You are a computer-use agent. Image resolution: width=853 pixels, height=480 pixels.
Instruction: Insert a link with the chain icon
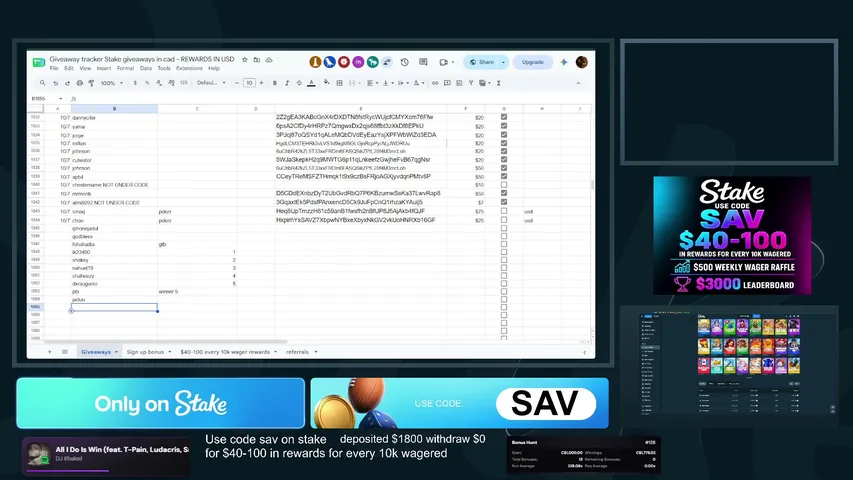pos(435,83)
